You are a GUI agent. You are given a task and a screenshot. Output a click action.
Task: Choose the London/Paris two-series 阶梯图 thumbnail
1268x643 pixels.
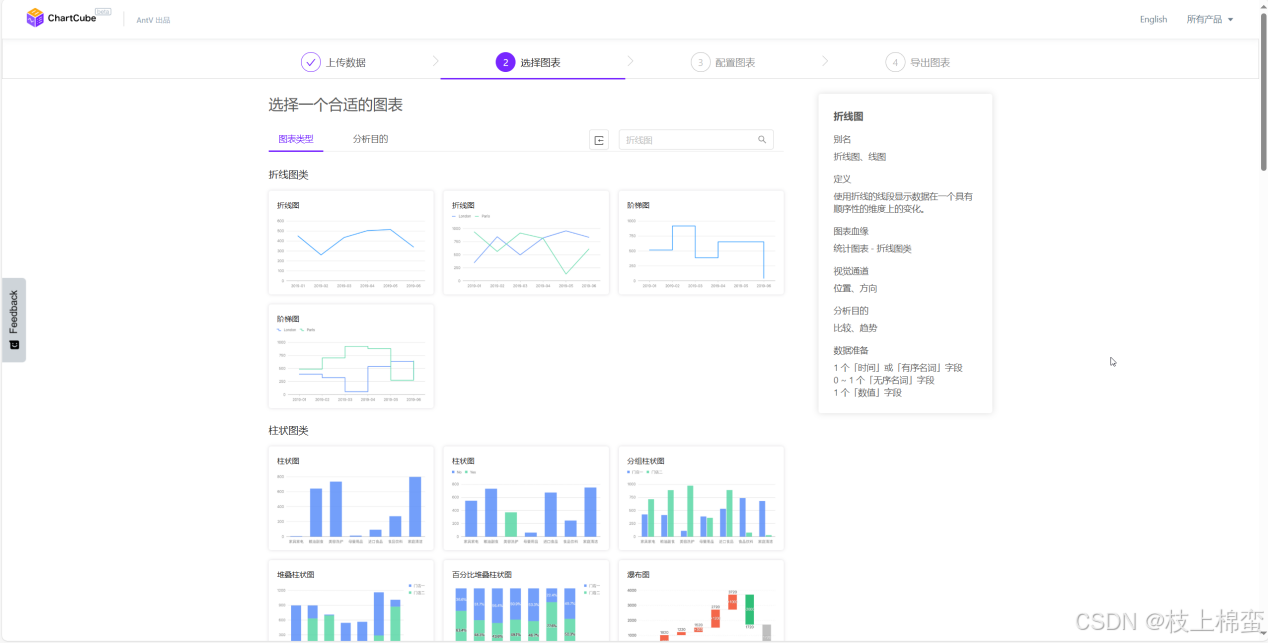coord(351,356)
